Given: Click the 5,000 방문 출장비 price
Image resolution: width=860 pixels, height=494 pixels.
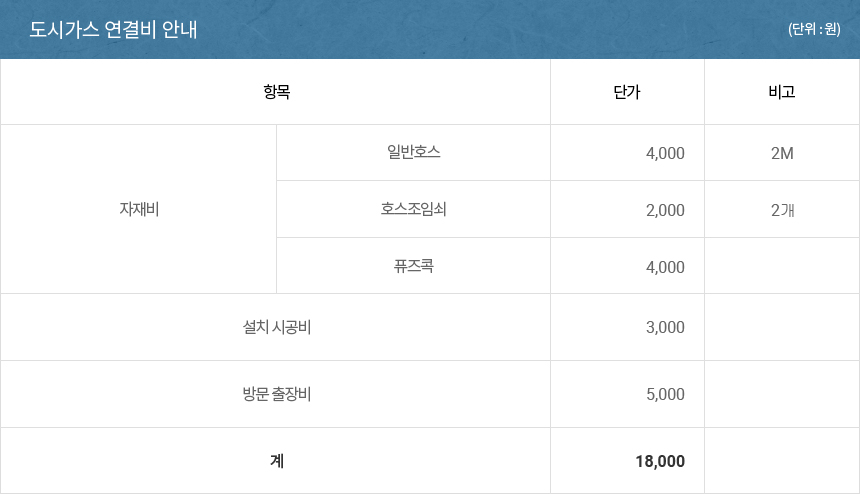Looking at the screenshot, I should pyautogui.click(x=665, y=394).
